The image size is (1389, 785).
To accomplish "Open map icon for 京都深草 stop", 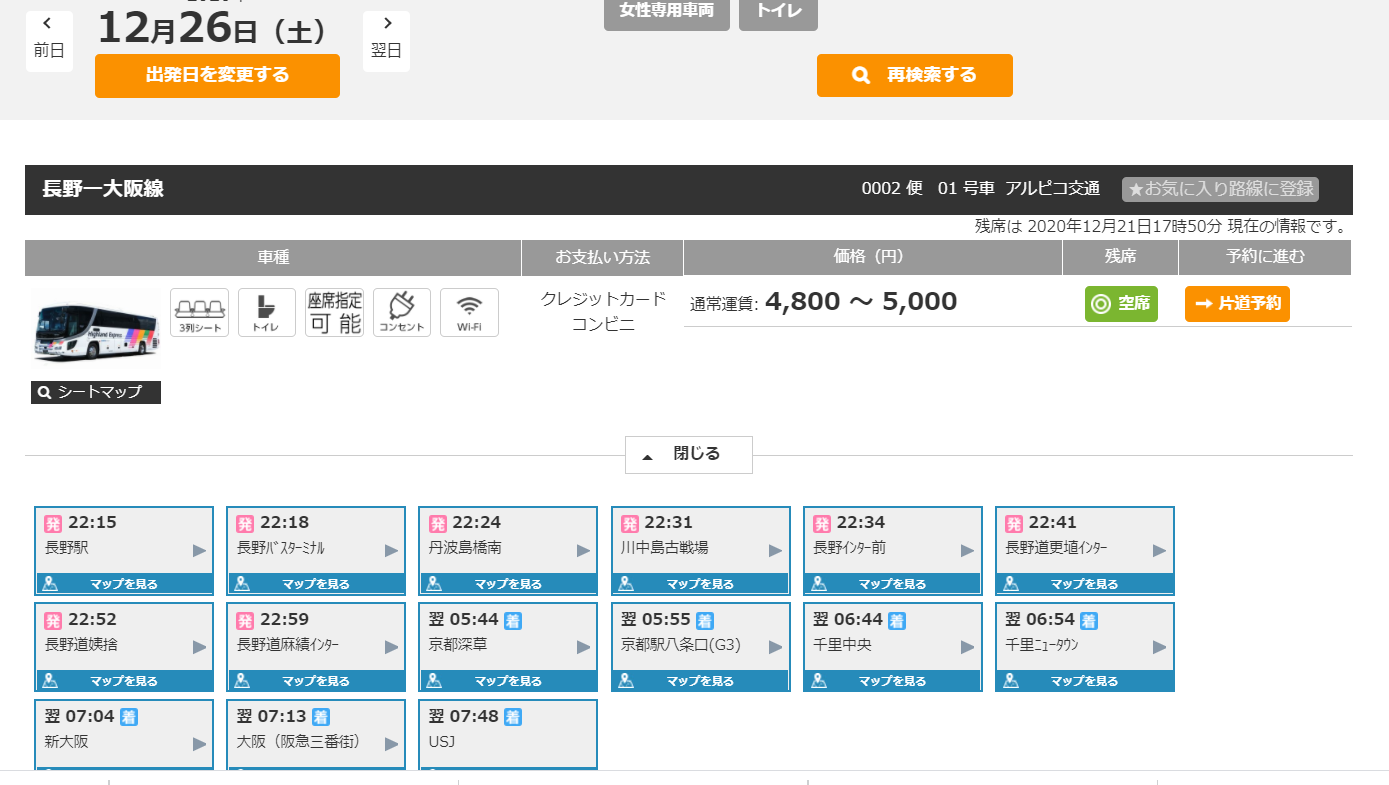I will 434,681.
